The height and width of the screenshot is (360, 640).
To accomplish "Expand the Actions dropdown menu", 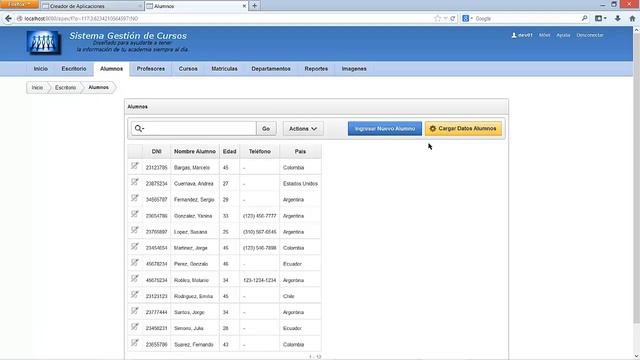I will coord(303,129).
